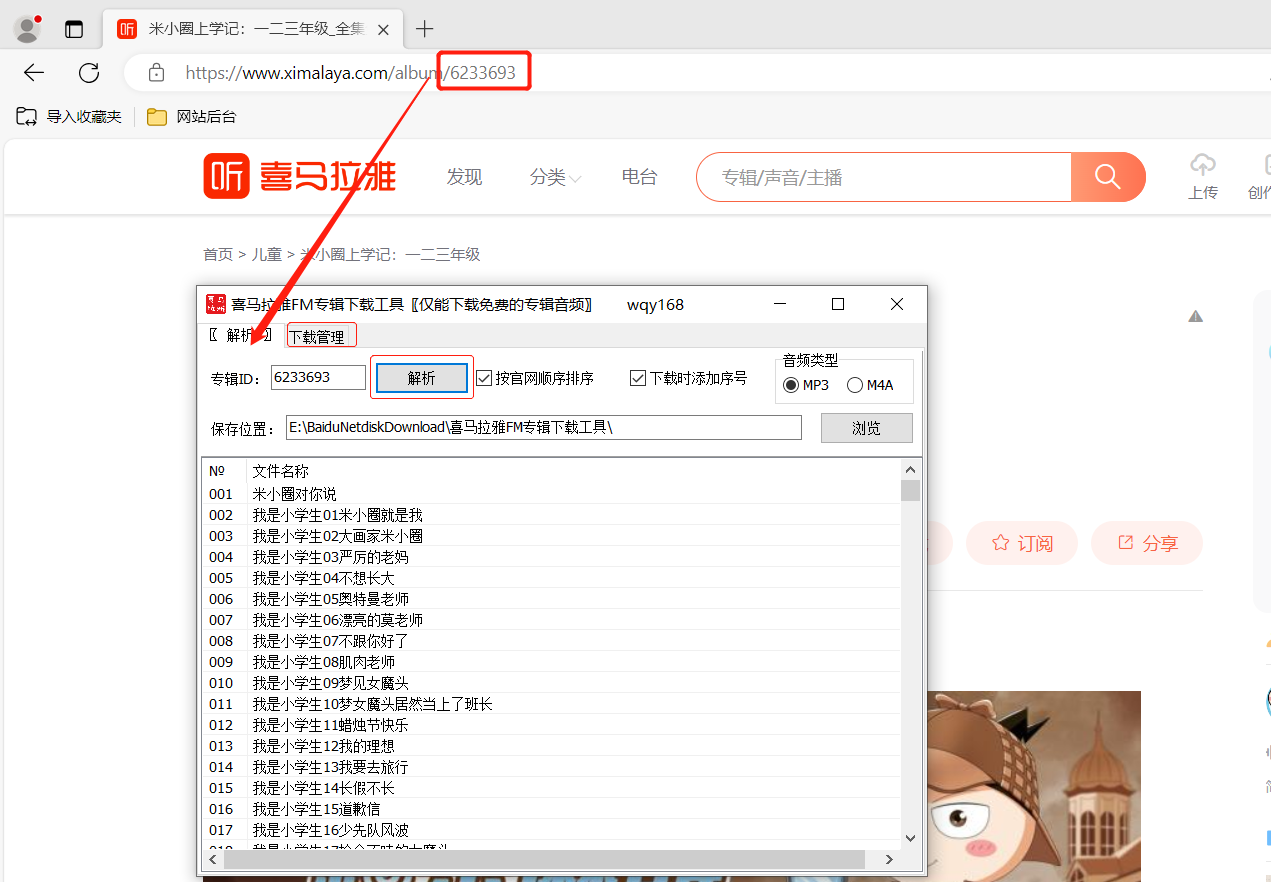This screenshot has height=882, width=1271.
Task: Select row 我是小学生06漂亮的莫老师
Action: (x=551, y=620)
